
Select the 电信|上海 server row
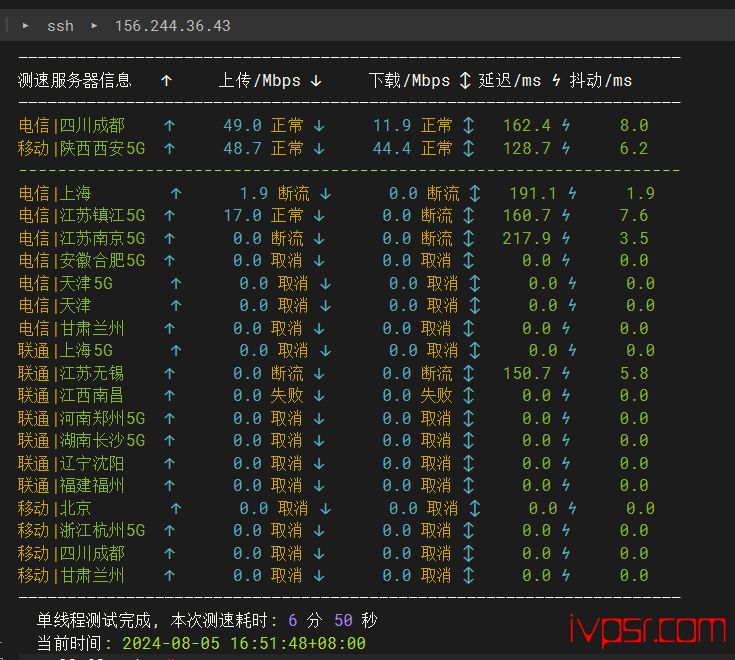[337, 193]
